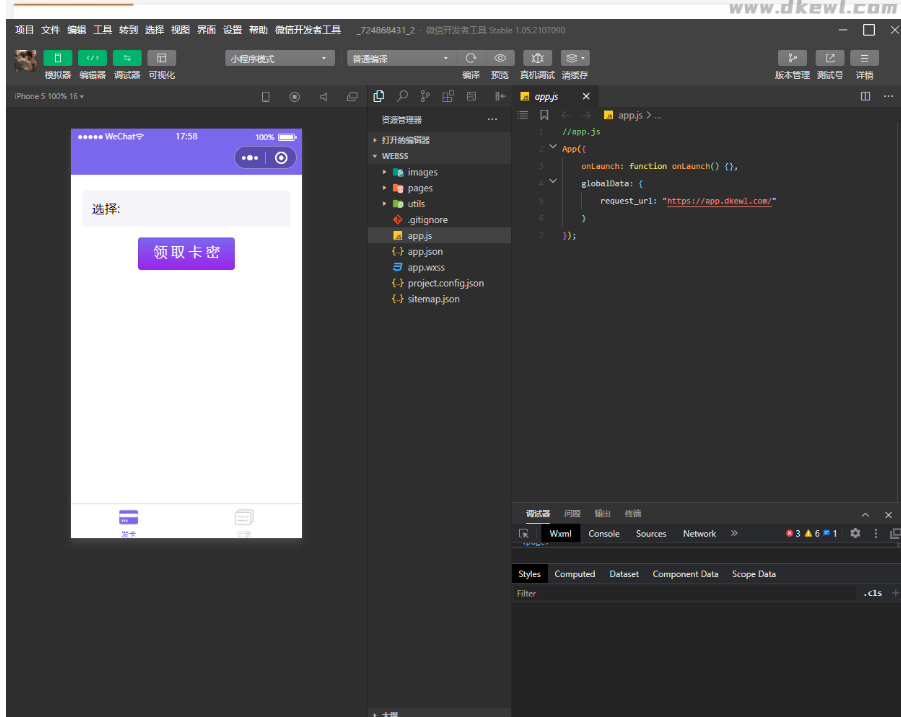Open the 小程序模式 mode dropdown
901x717 pixels.
point(279,59)
